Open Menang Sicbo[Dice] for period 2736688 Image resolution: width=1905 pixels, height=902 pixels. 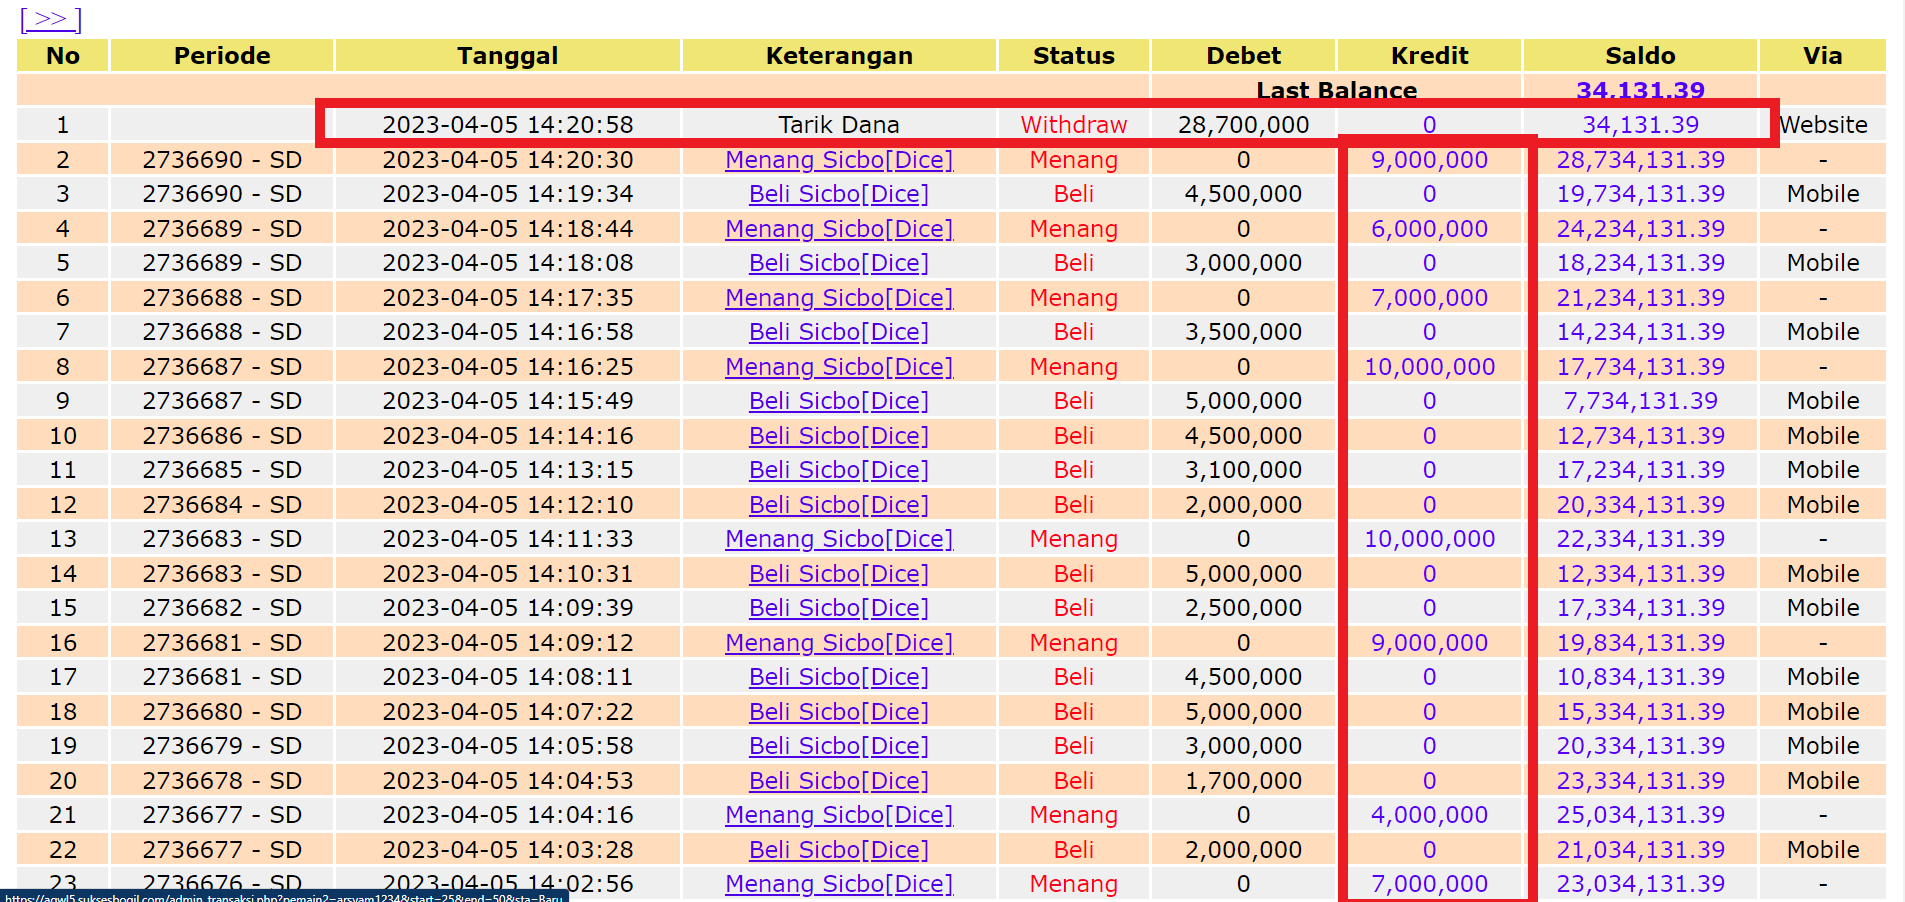(839, 298)
